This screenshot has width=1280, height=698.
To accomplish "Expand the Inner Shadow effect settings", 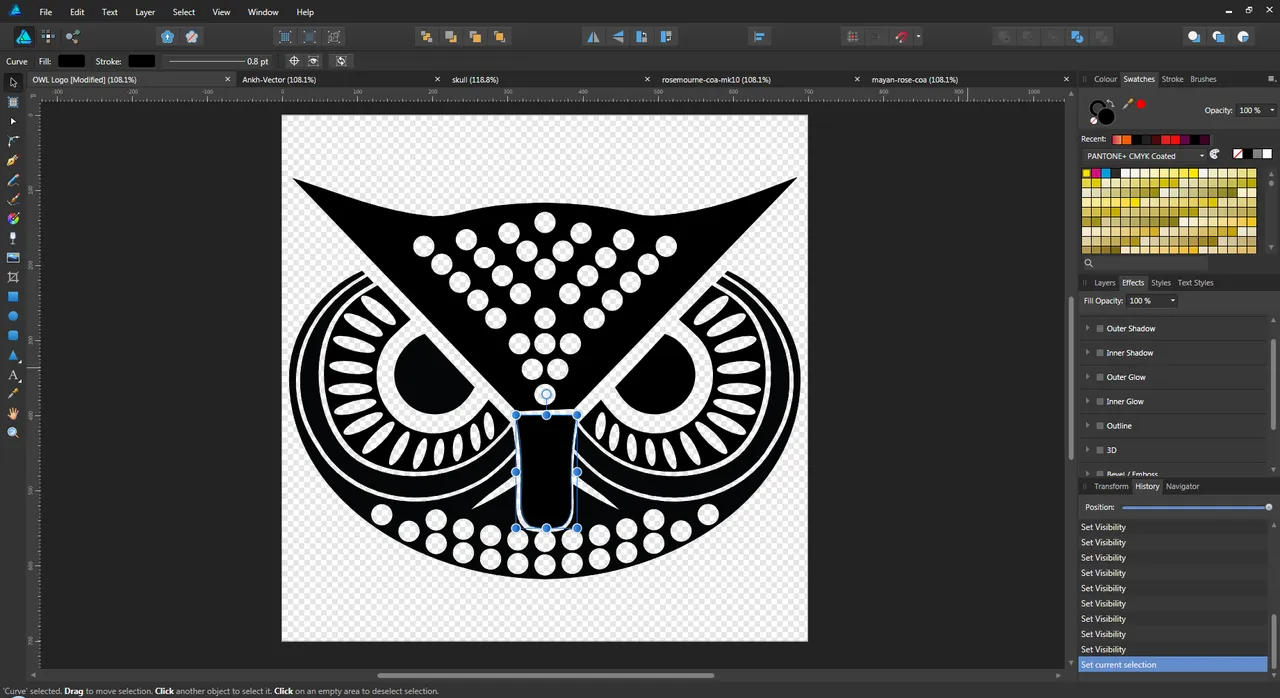I will (x=1087, y=353).
